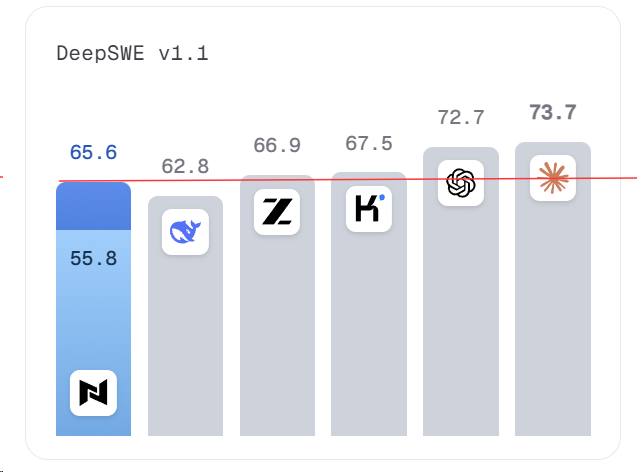Click the Kimi K logo icon
637x472 pixels.
(369, 209)
